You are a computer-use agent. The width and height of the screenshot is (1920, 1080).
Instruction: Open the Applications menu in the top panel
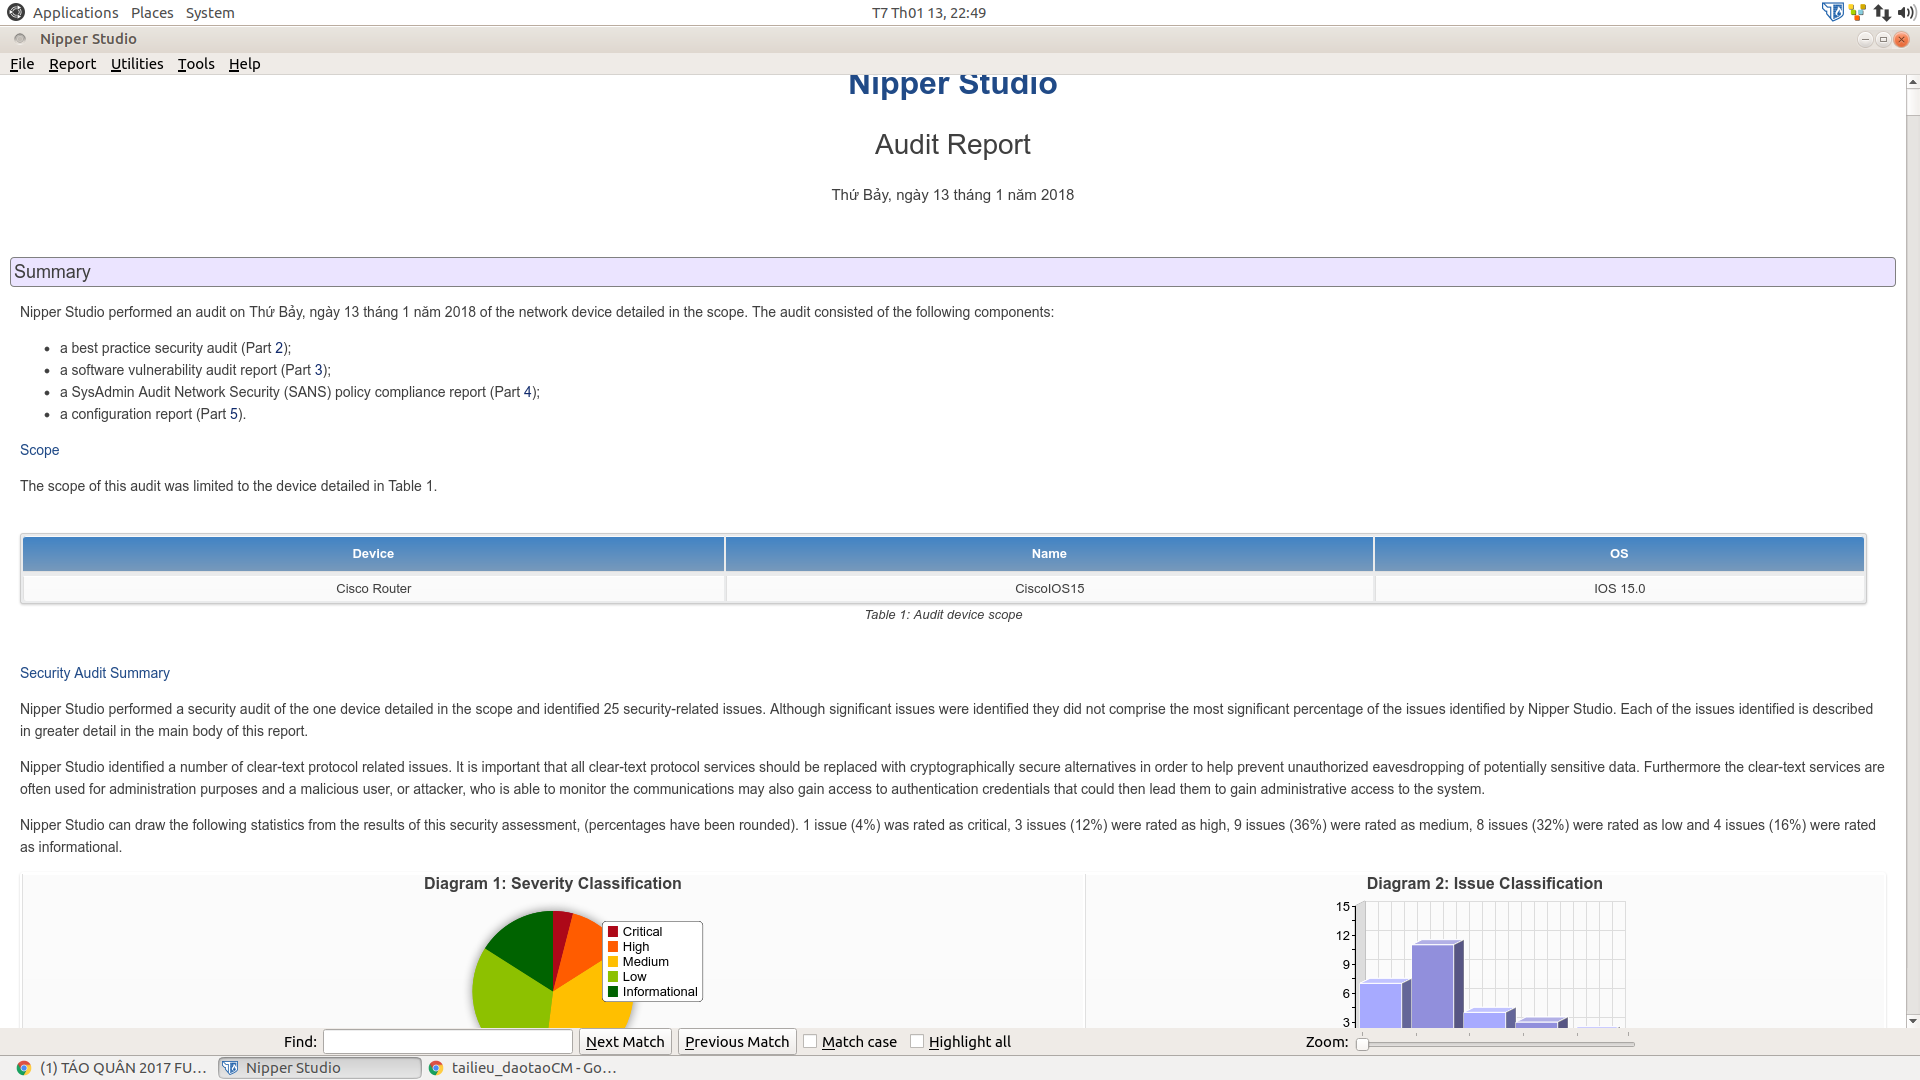pyautogui.click(x=75, y=12)
